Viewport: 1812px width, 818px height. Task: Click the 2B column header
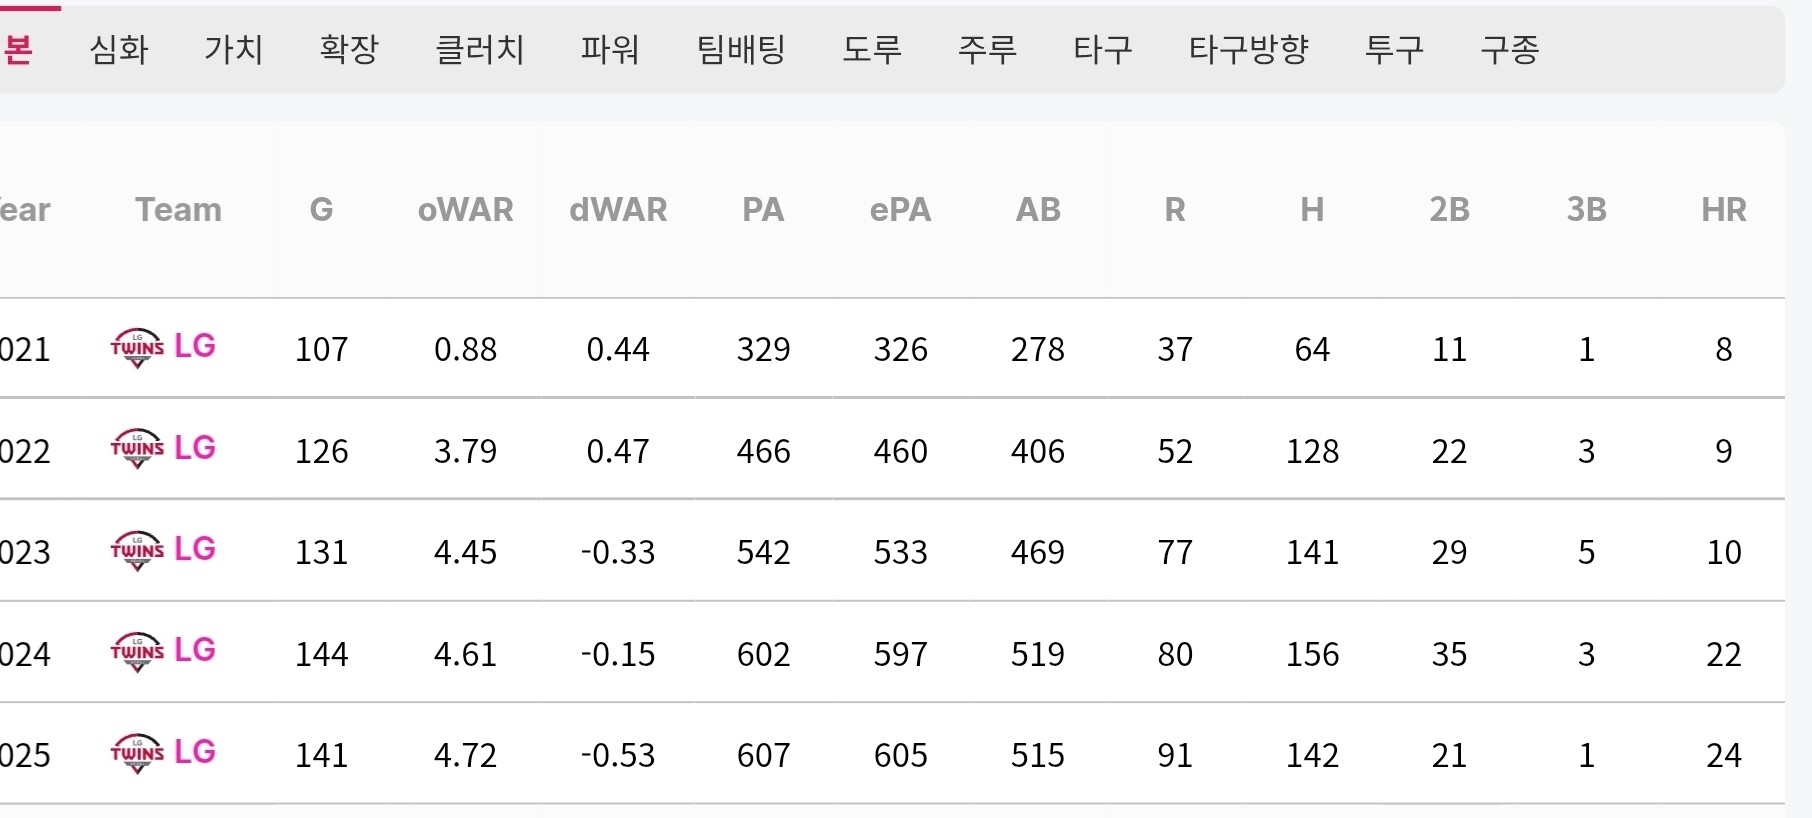(1449, 209)
